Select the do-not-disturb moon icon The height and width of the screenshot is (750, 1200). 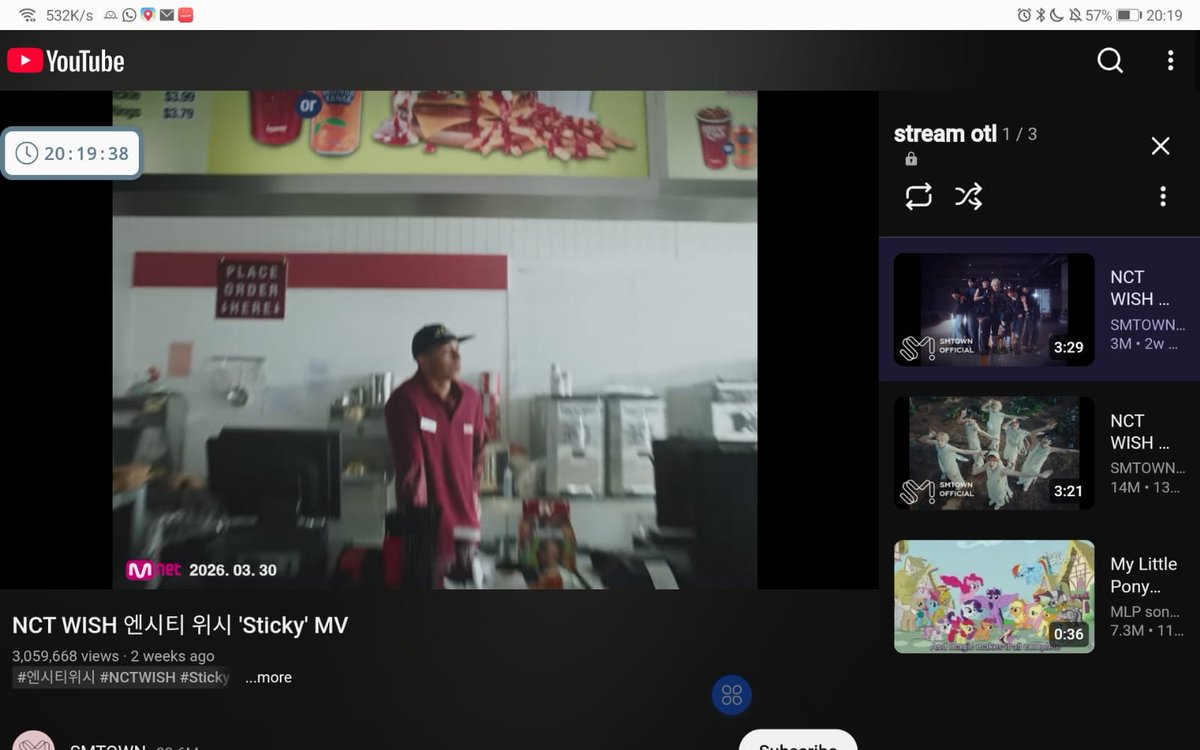coord(1057,15)
